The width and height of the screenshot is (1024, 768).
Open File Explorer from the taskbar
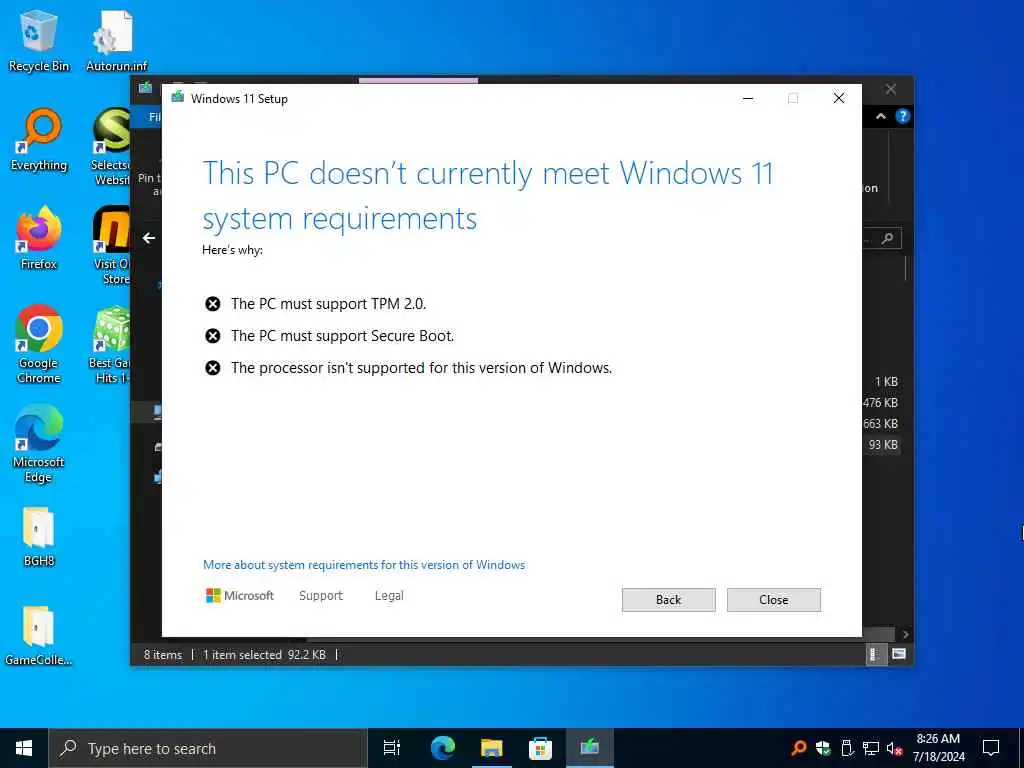click(491, 748)
